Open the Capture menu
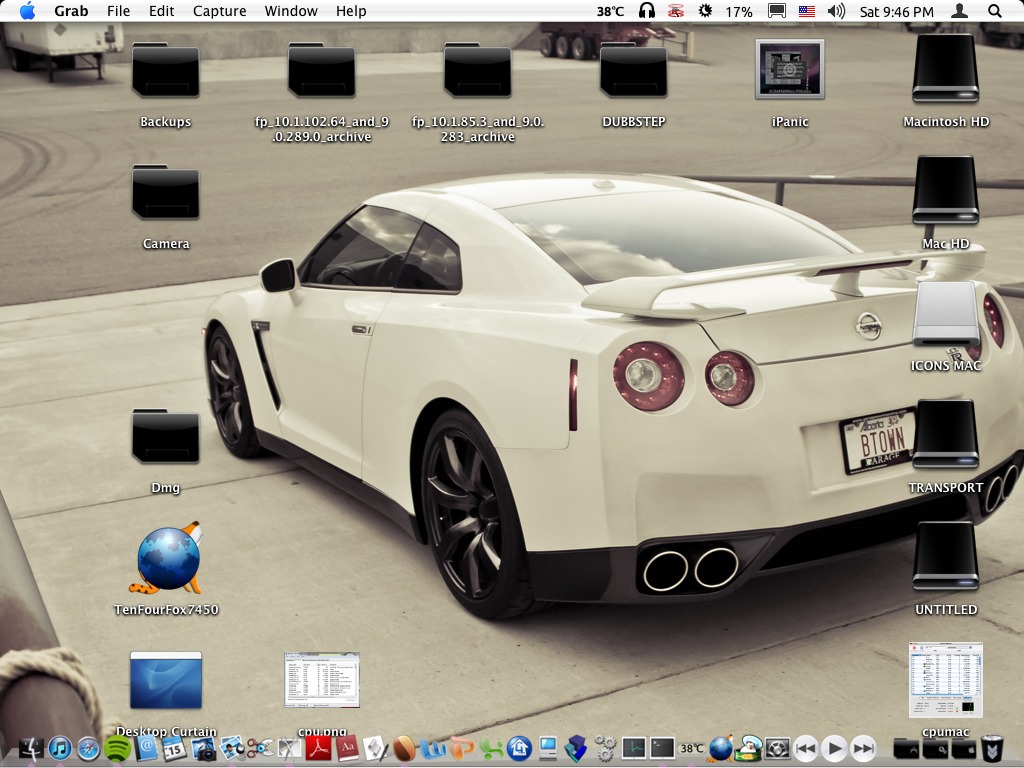Image resolution: width=1024 pixels, height=768 pixels. (x=219, y=11)
